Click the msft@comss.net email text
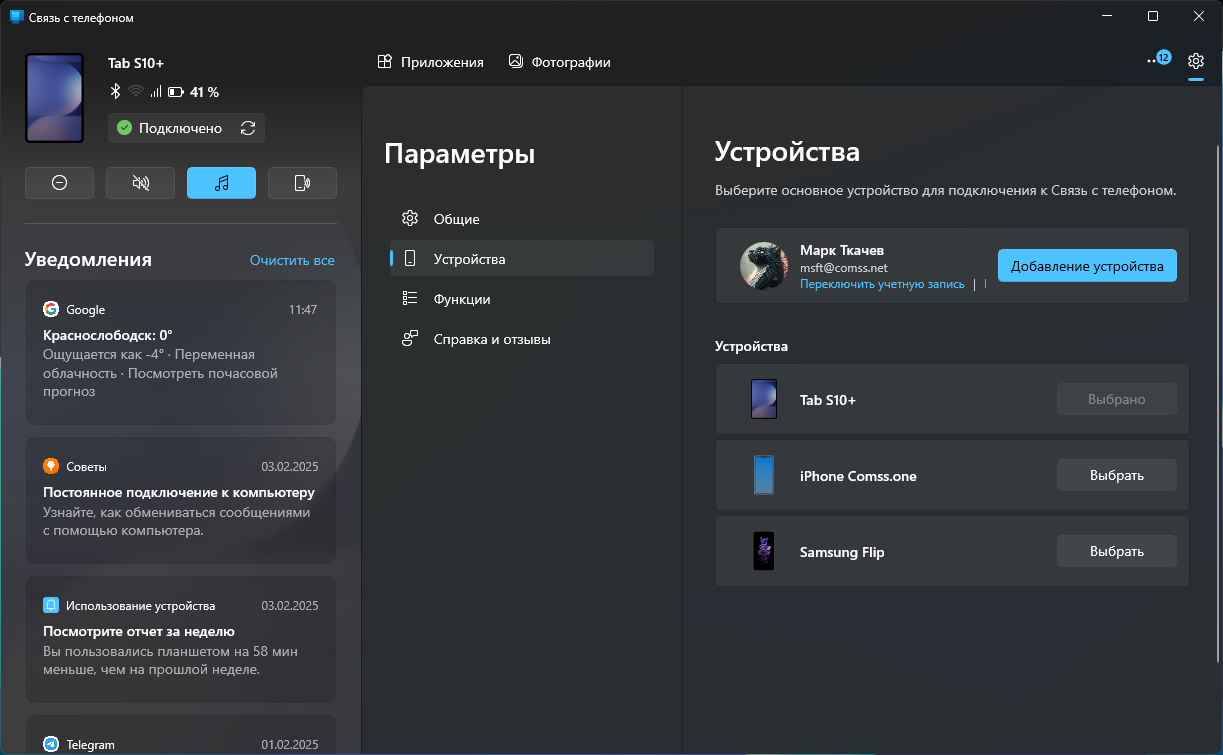Viewport: 1223px width, 755px height. coord(844,268)
